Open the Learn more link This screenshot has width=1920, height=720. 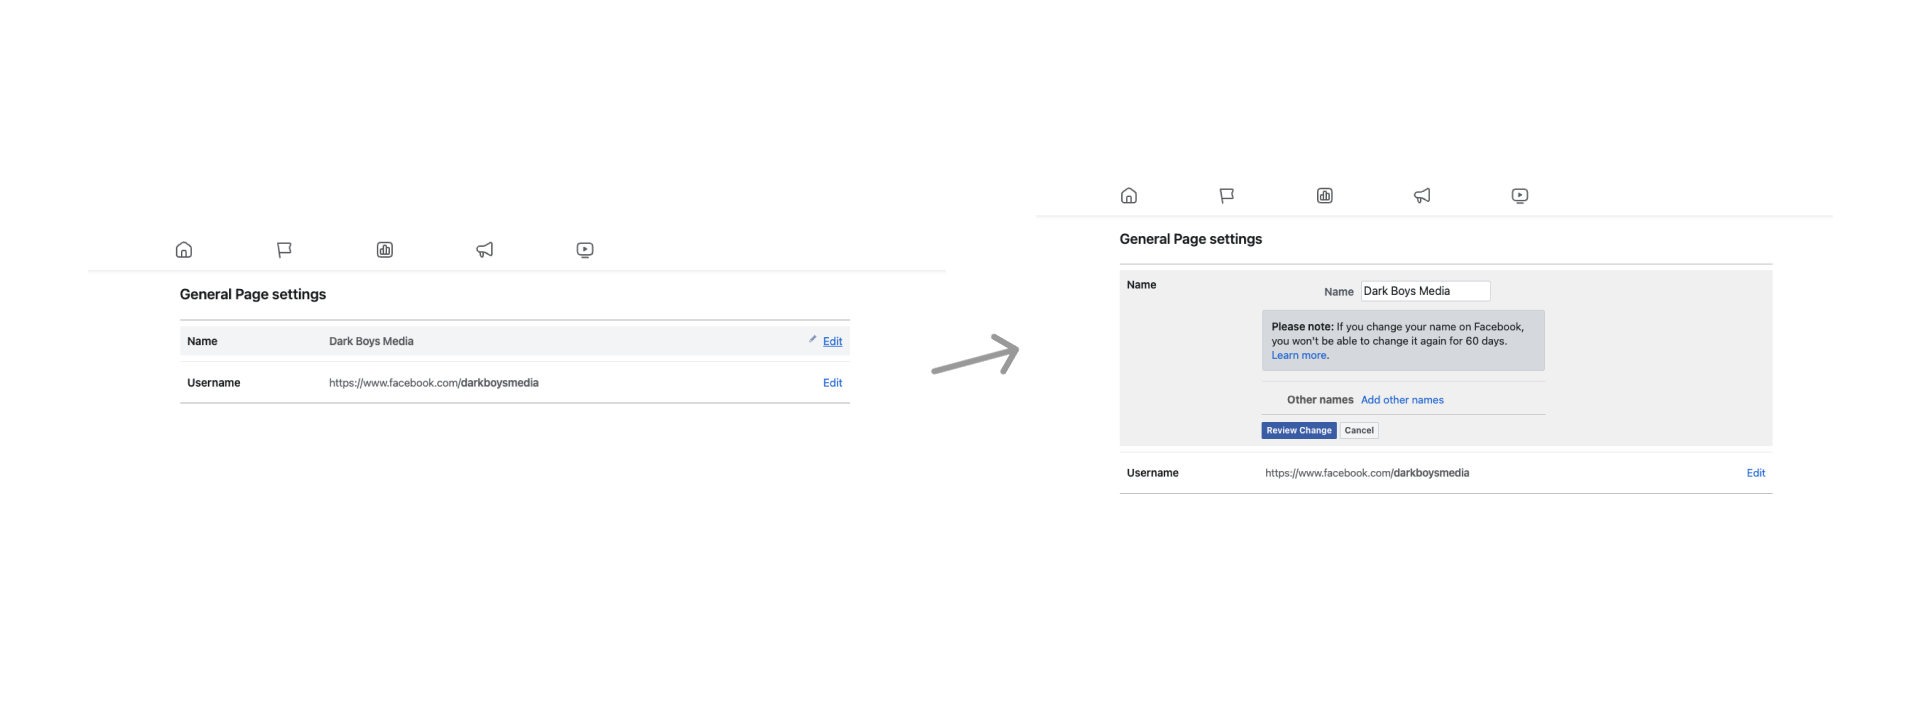[1300, 356]
